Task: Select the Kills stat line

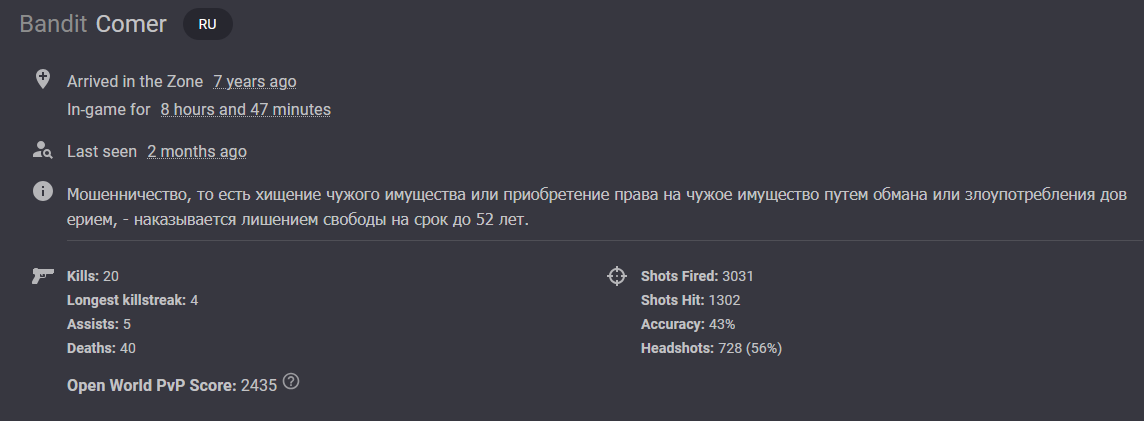Action: pyautogui.click(x=93, y=276)
